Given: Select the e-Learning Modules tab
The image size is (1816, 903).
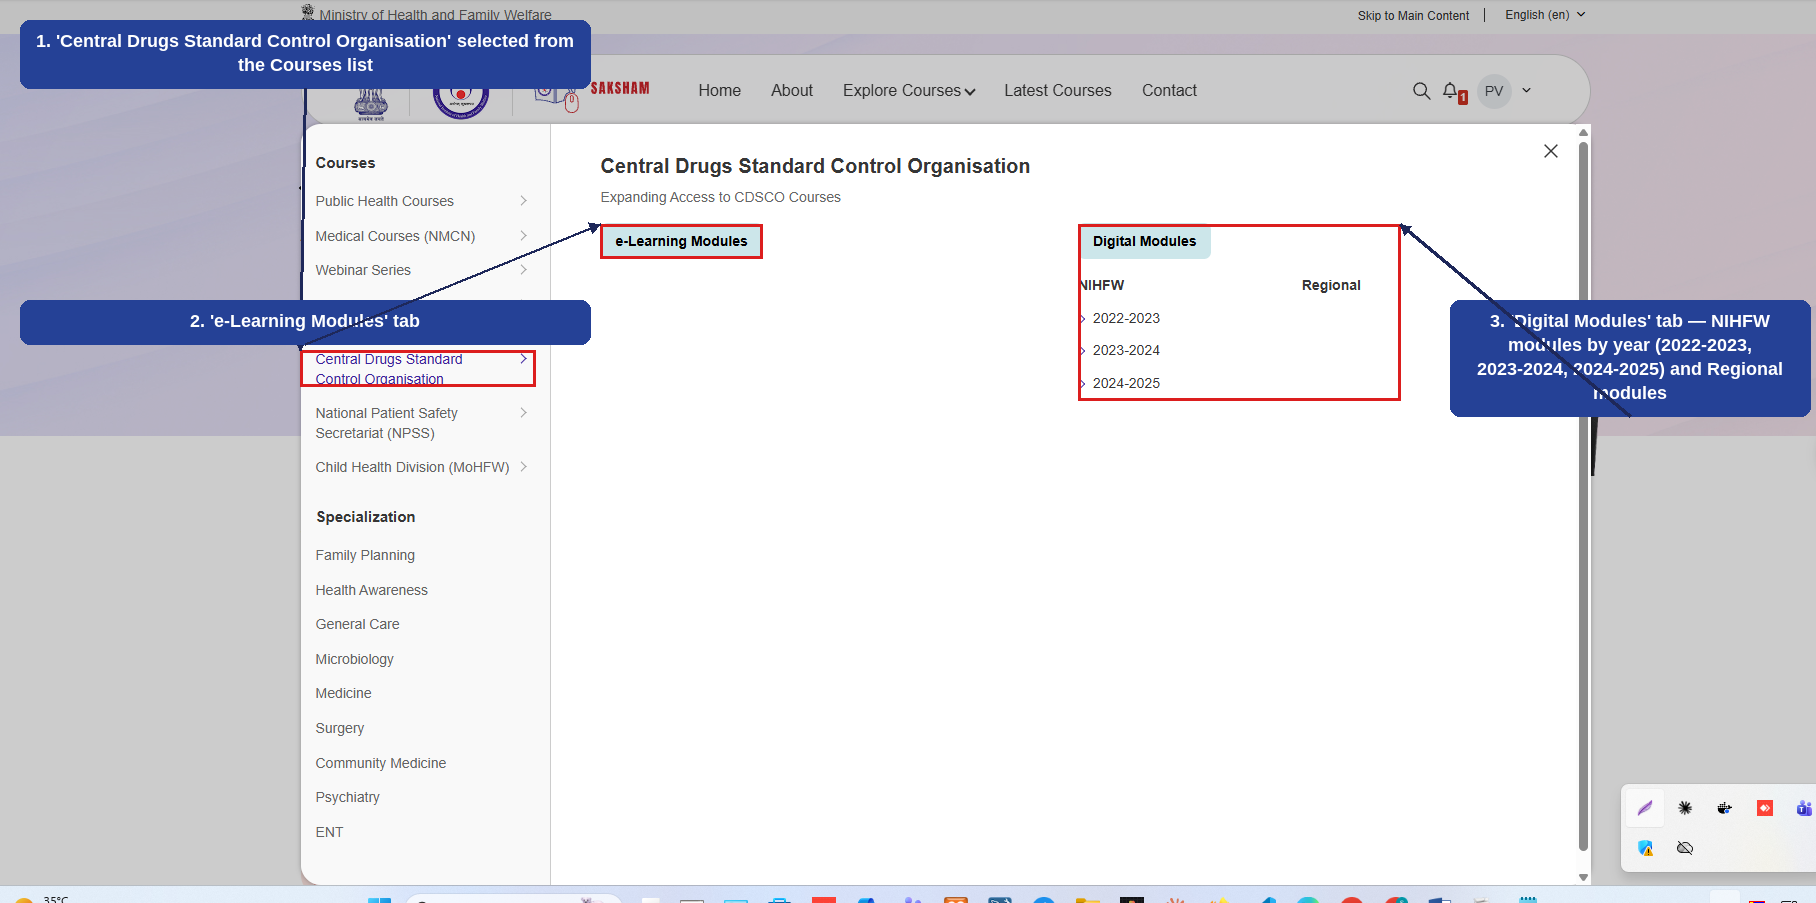Looking at the screenshot, I should point(681,241).
